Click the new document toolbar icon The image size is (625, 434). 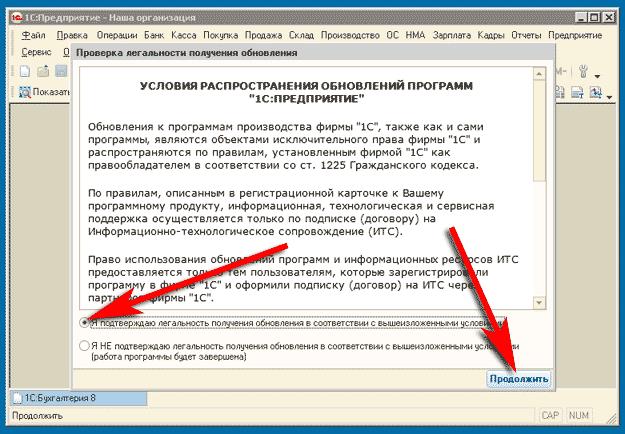click(27, 72)
